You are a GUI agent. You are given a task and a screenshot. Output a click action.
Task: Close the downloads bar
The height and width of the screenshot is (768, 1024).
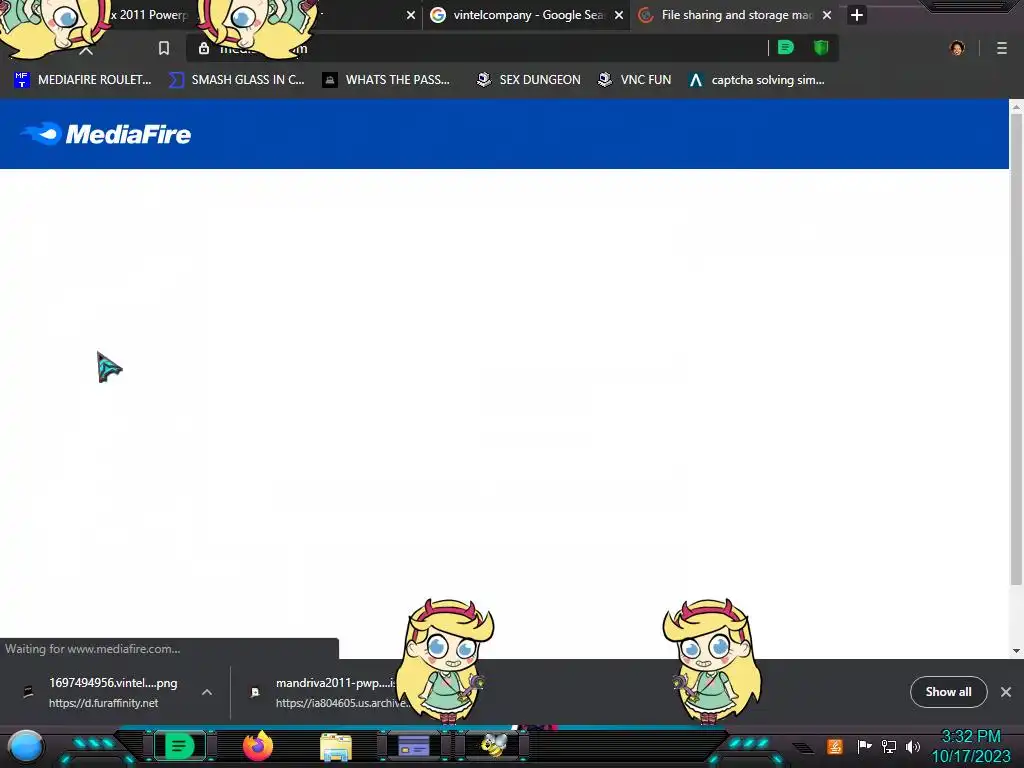1006,692
